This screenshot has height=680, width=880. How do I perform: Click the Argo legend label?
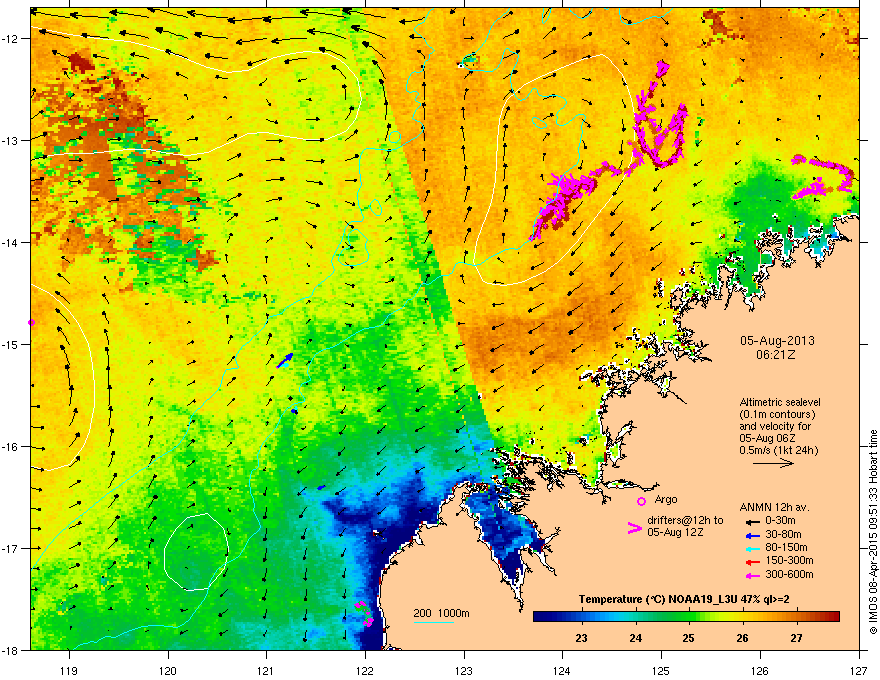click(x=666, y=499)
